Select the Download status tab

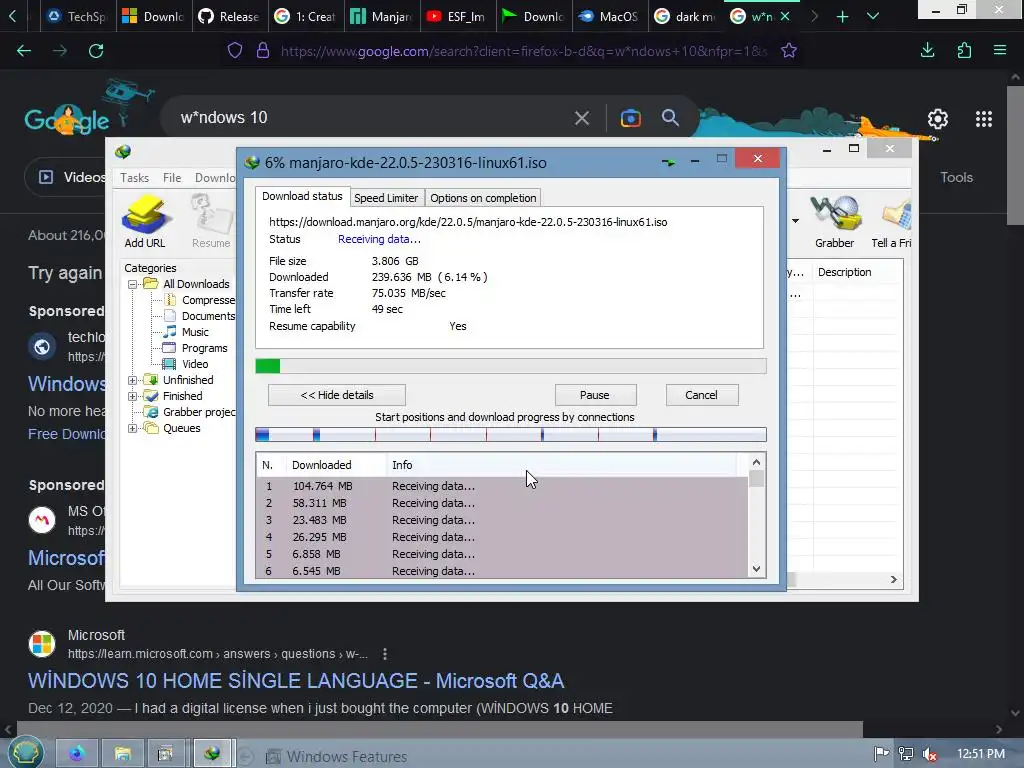pos(302,196)
